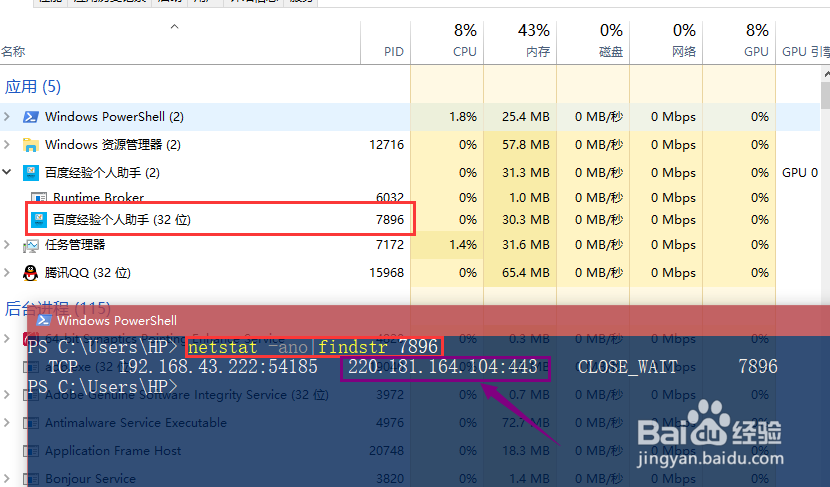Click the Windows PowerShell window title bar
This screenshot has width=830, height=487.
(x=429, y=320)
